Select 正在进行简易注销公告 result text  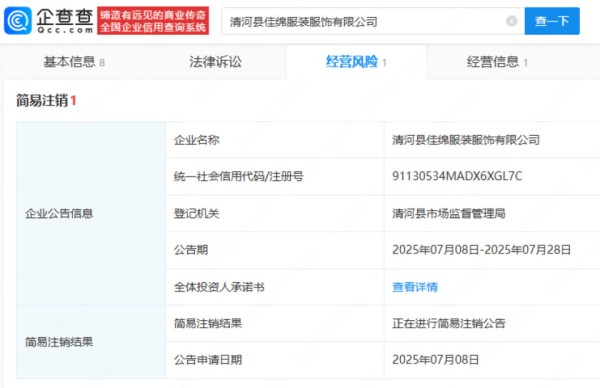click(x=448, y=323)
